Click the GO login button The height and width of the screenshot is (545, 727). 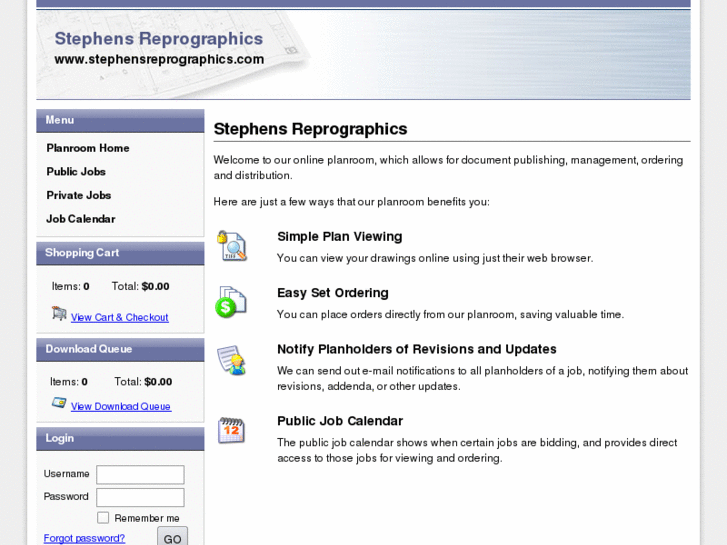(172, 537)
